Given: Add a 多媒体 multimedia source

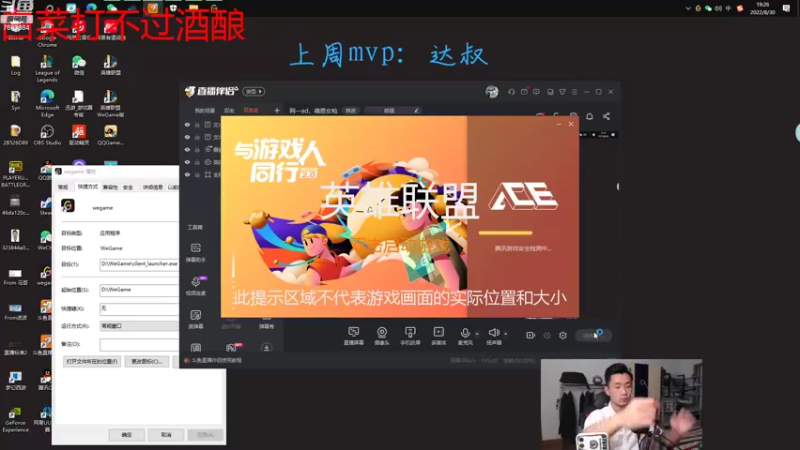Looking at the screenshot, I should click(439, 336).
